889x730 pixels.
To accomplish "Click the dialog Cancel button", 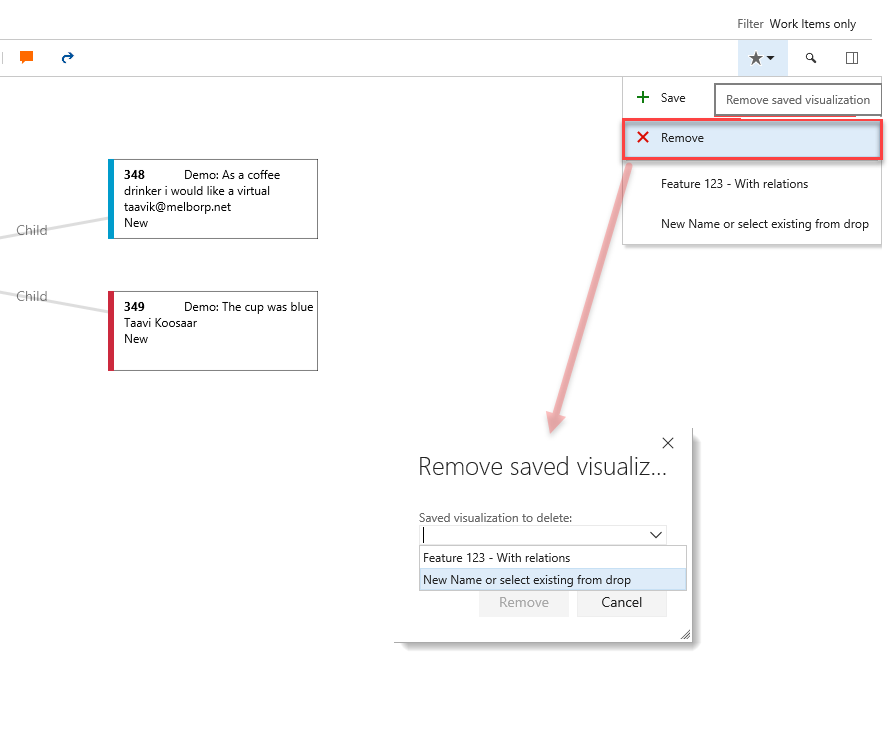I will [x=621, y=602].
